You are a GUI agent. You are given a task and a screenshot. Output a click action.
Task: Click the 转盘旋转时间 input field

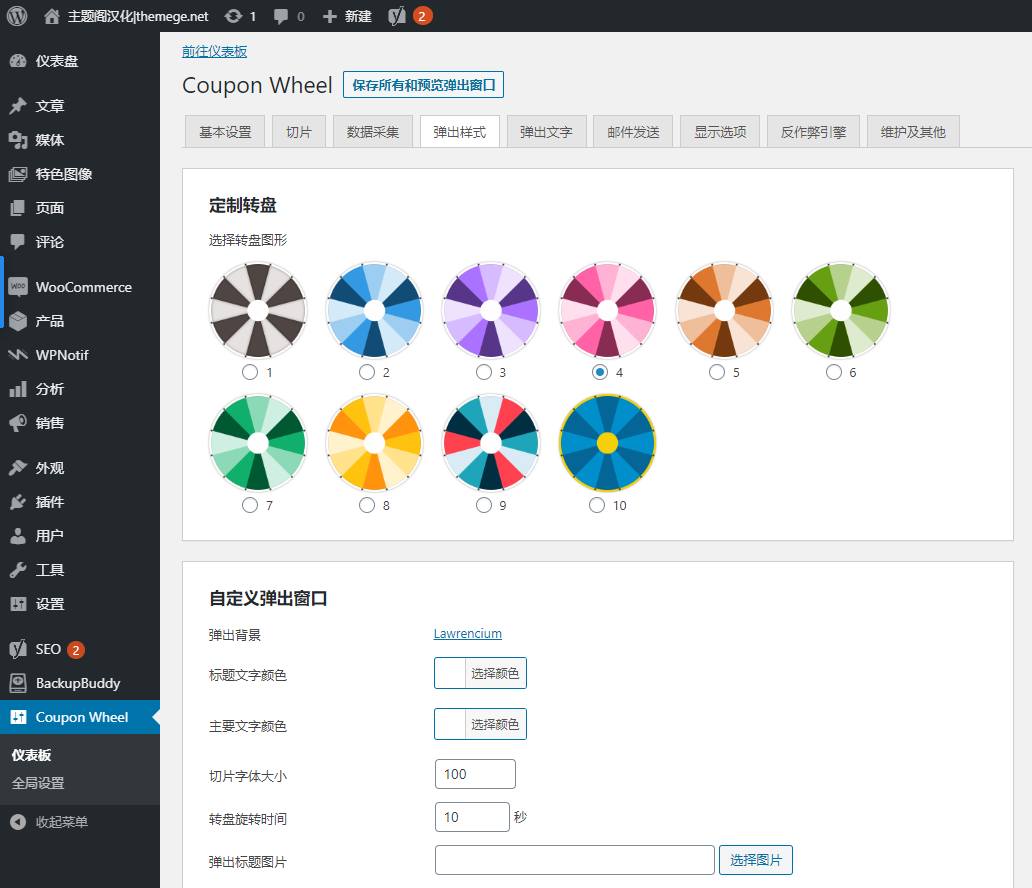tap(472, 817)
